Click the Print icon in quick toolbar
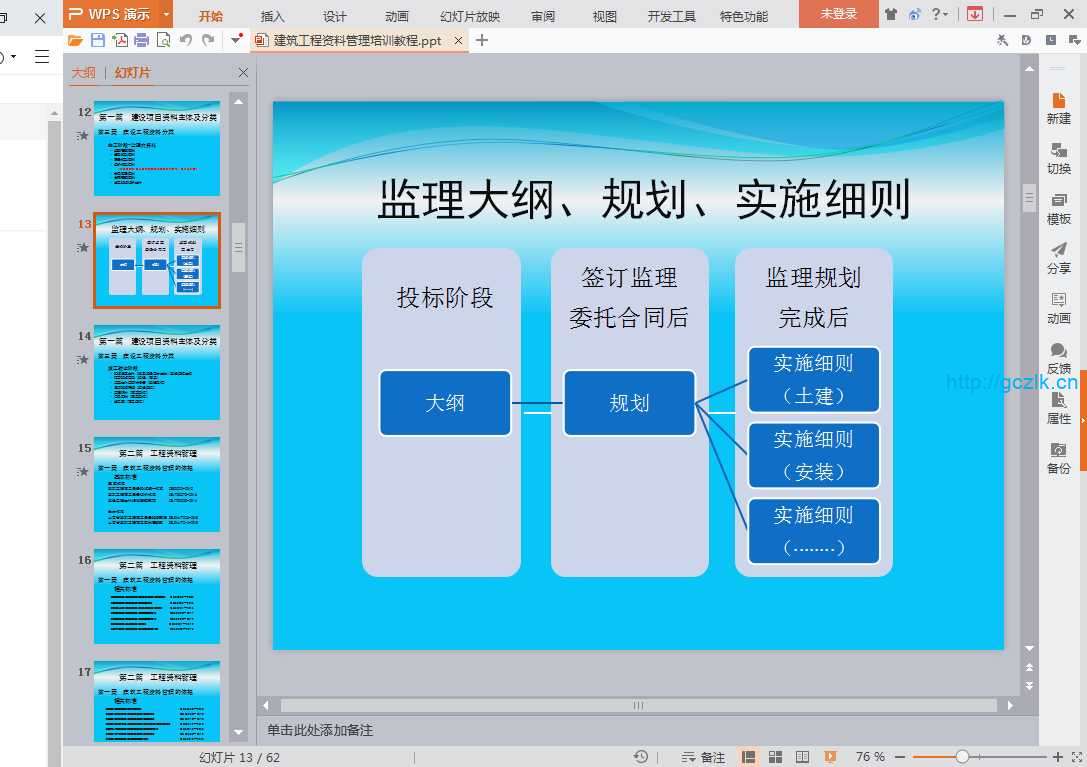 tap(141, 40)
